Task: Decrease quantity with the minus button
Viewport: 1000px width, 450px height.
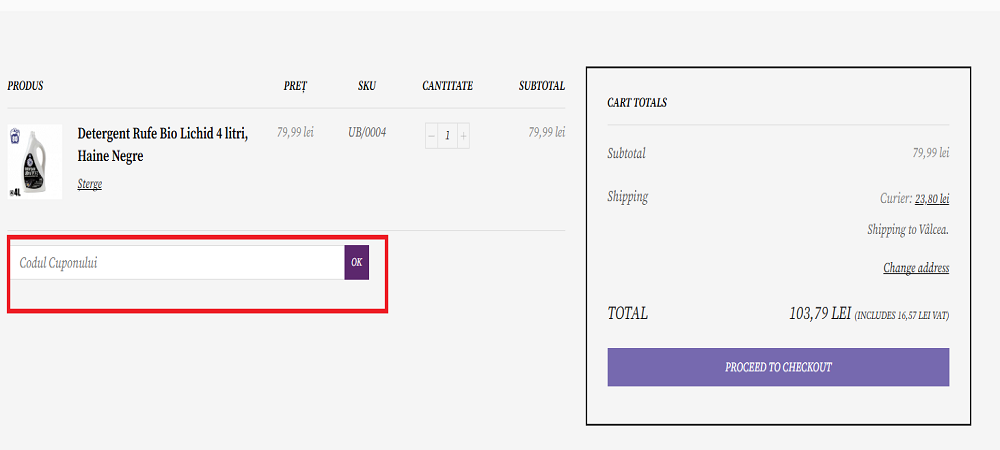Action: click(x=431, y=135)
